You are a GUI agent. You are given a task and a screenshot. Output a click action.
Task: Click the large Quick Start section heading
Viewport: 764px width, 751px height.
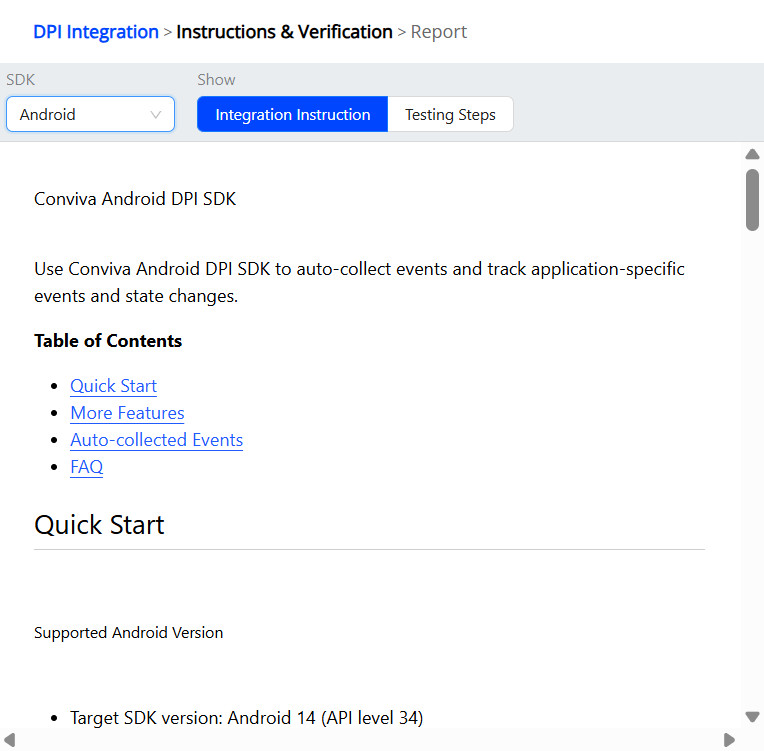(99, 525)
